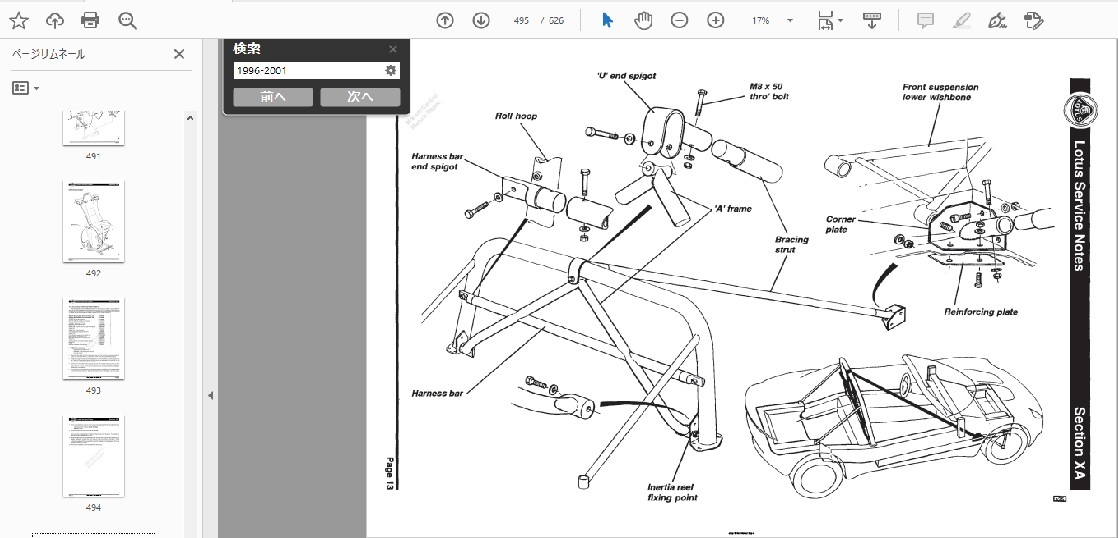Go to previous page arrow
The width and height of the screenshot is (1118, 538).
point(445,21)
